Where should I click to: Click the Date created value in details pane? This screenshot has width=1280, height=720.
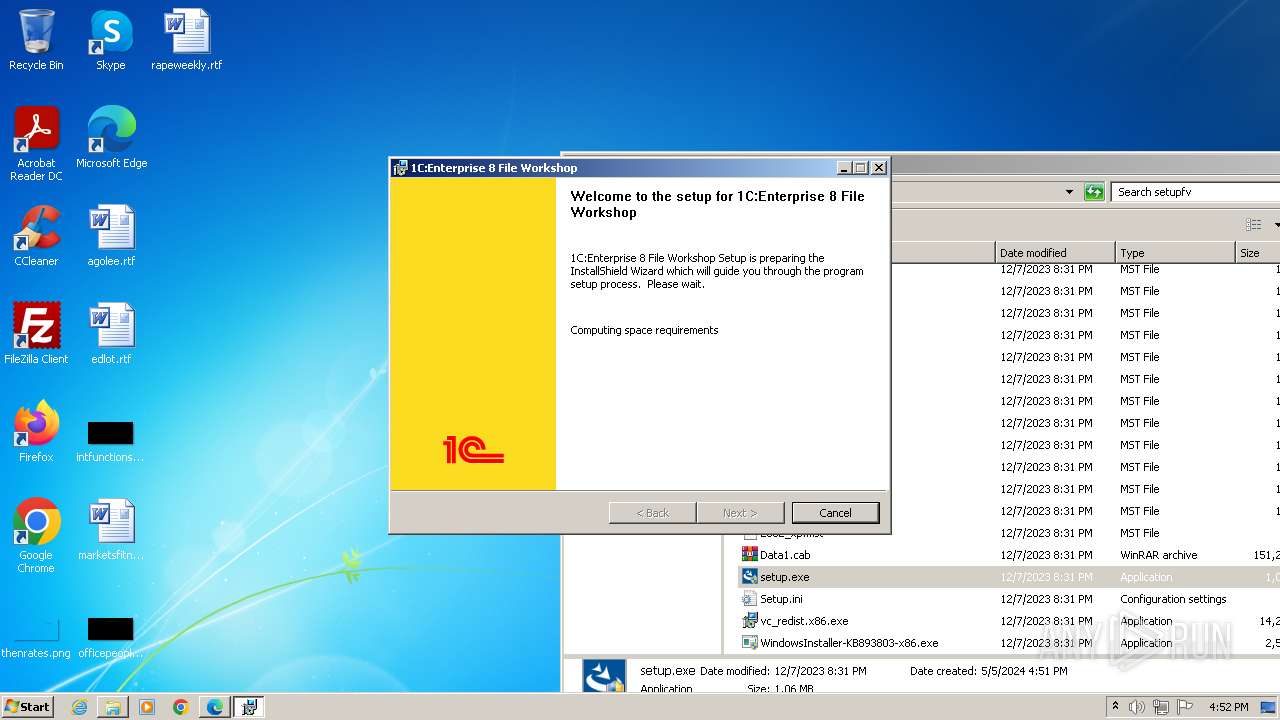tap(1024, 671)
